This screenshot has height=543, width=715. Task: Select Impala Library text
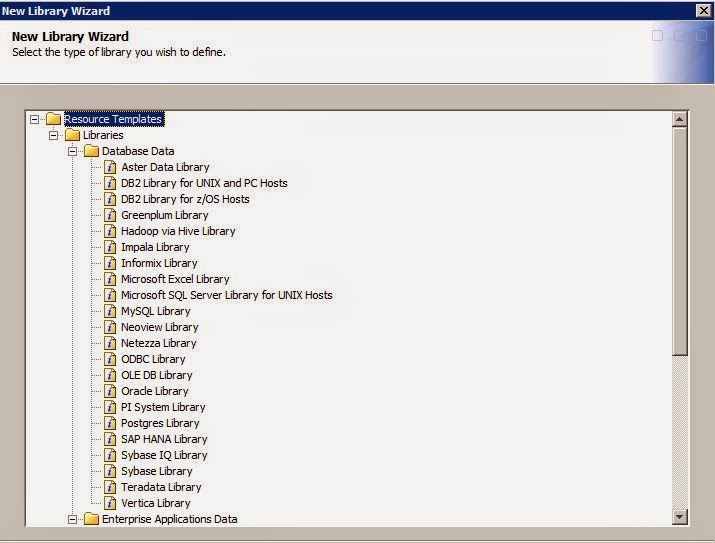(155, 247)
